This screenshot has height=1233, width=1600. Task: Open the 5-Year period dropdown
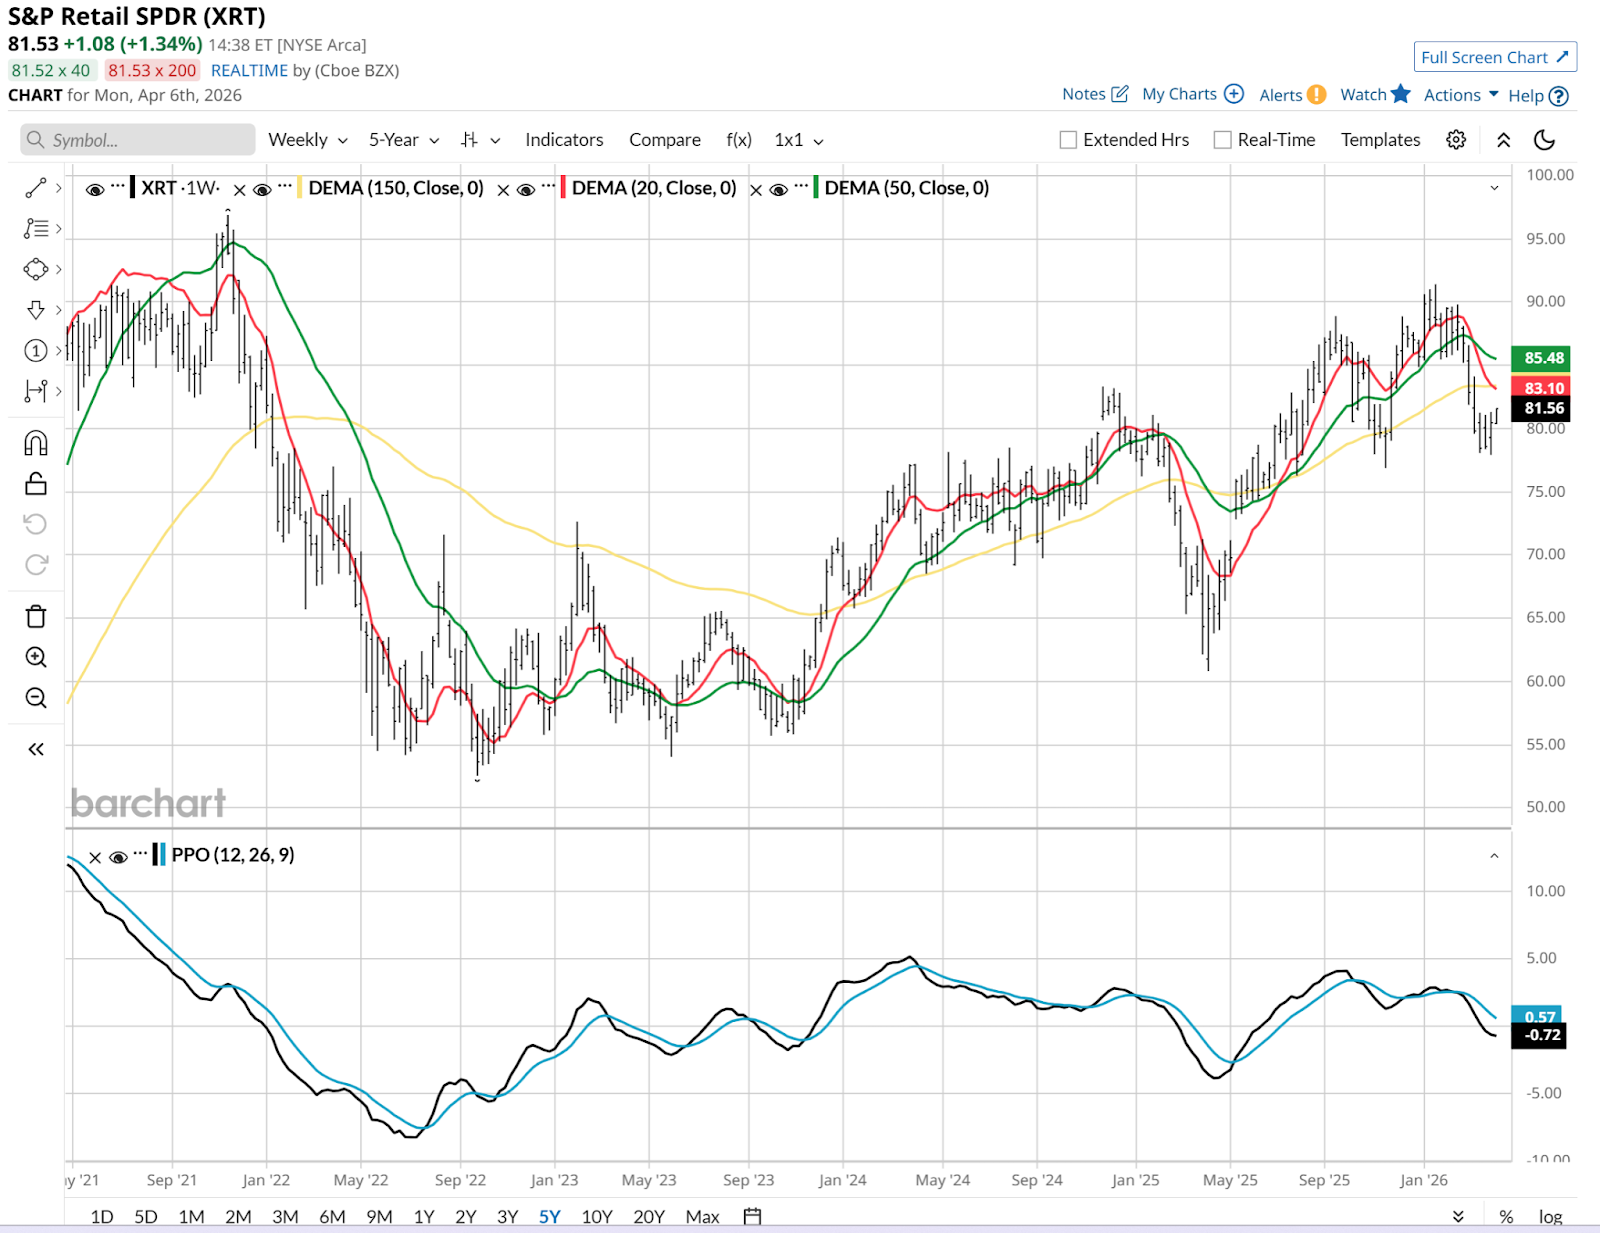[x=403, y=140]
